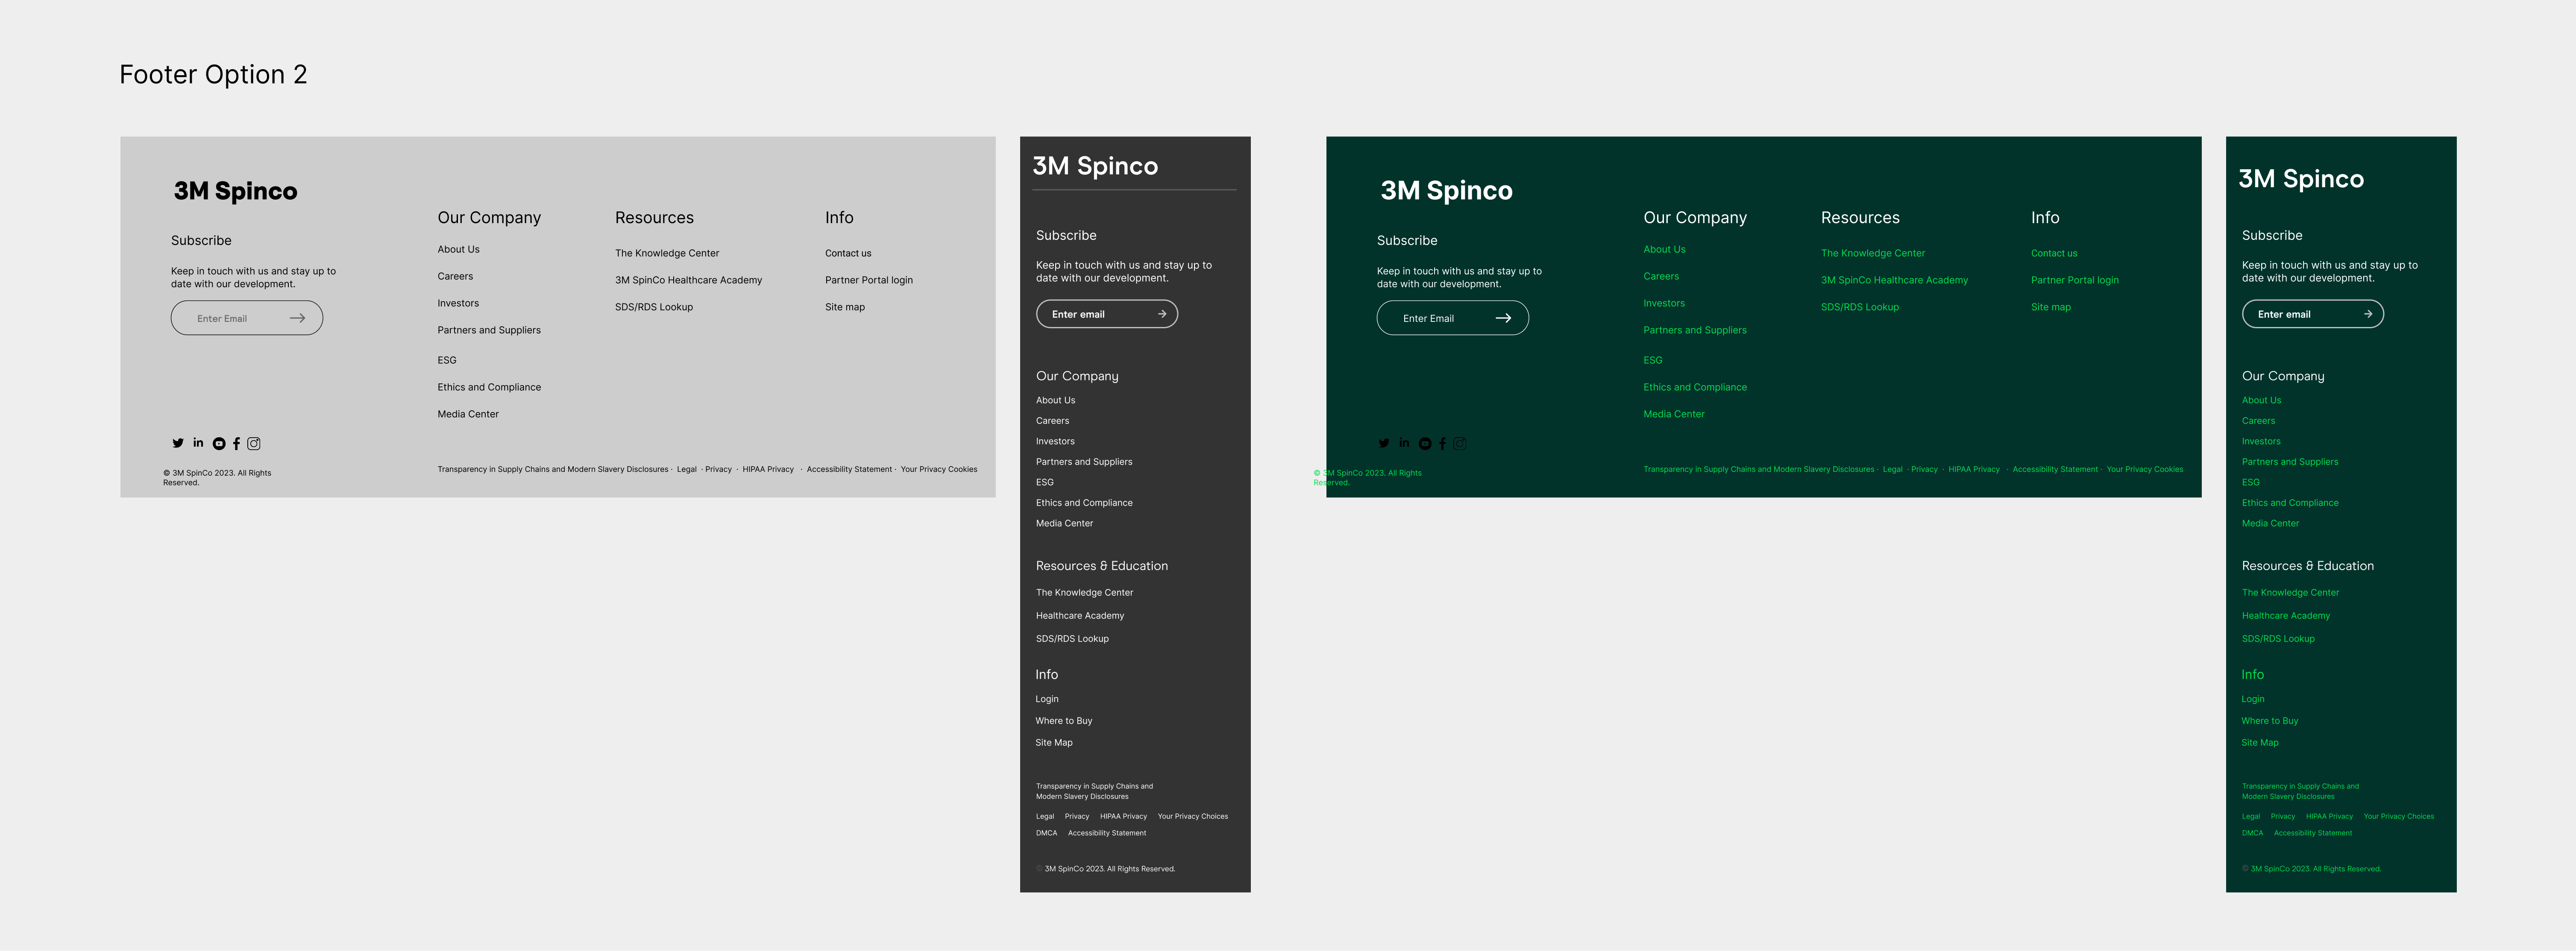Open Site Map in the dark mobile footer
2576x951 pixels.
click(1054, 743)
